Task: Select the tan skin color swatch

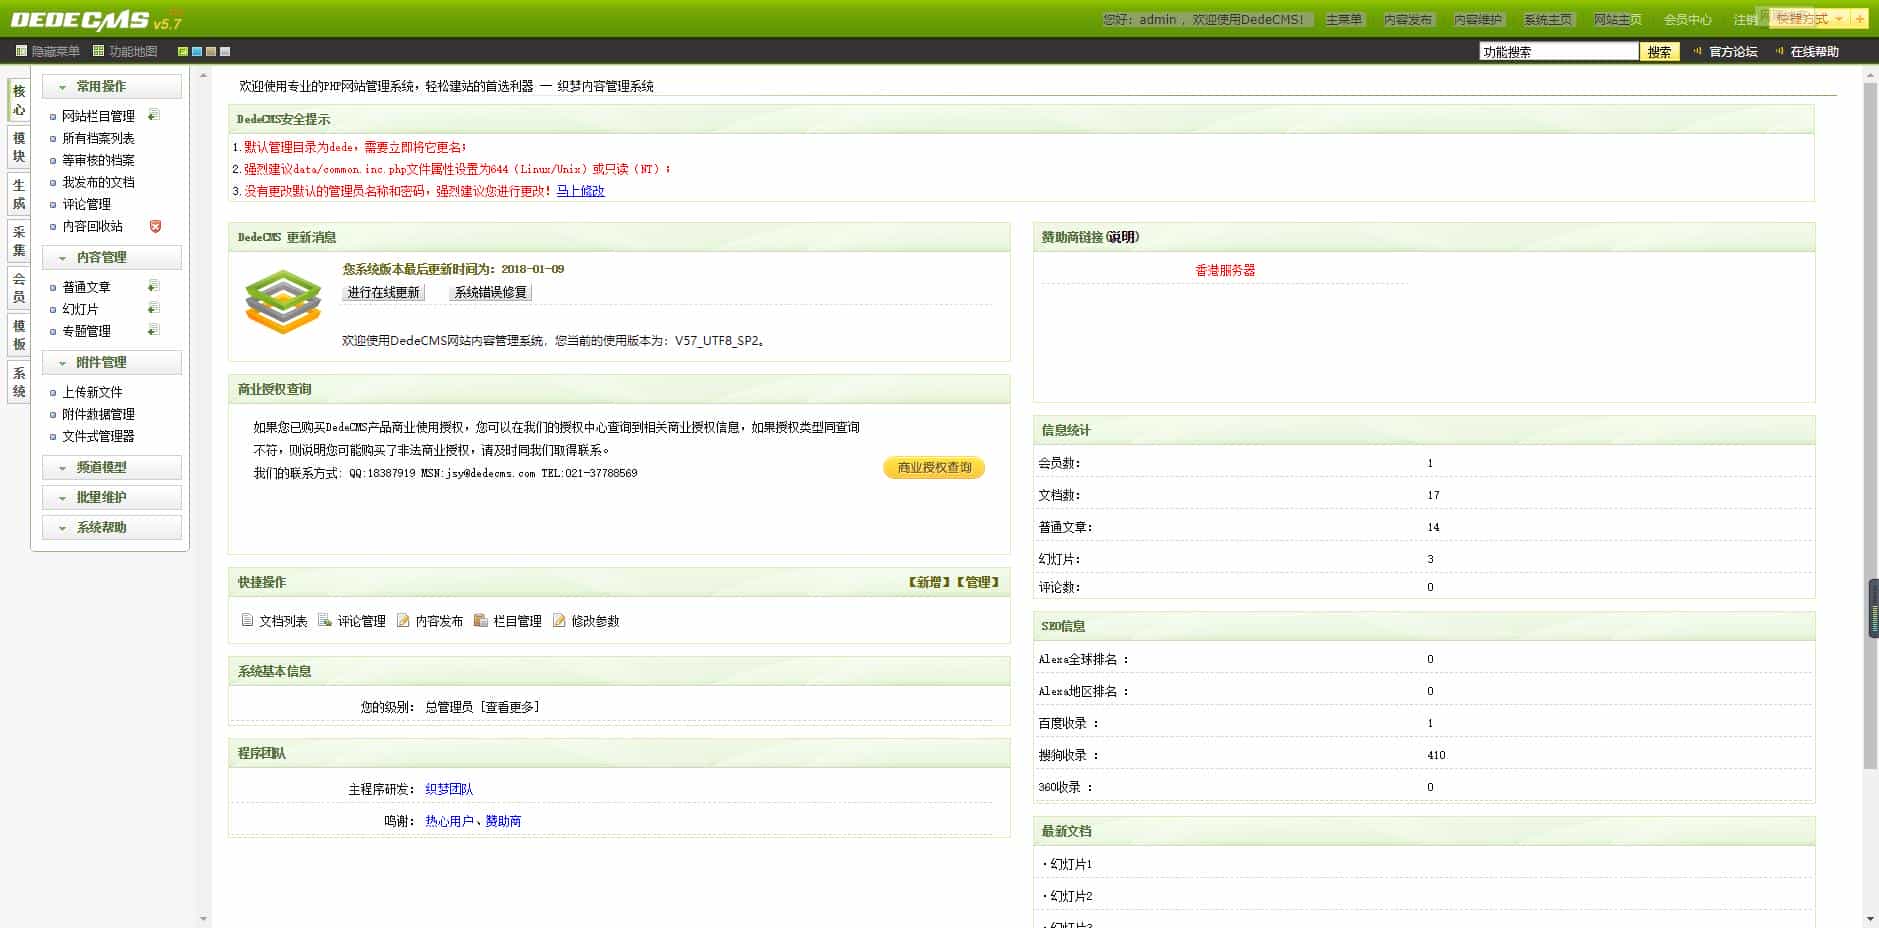Action: [211, 51]
